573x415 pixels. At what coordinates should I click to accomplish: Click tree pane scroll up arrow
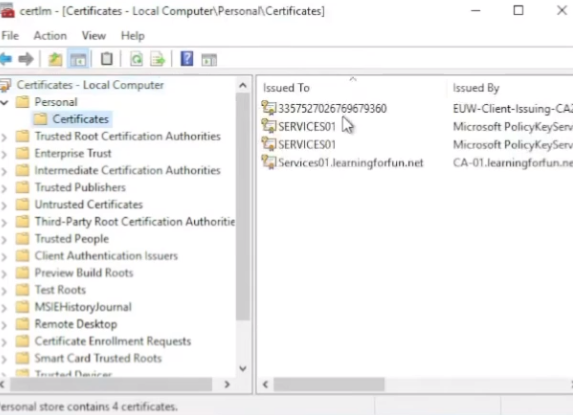243,85
